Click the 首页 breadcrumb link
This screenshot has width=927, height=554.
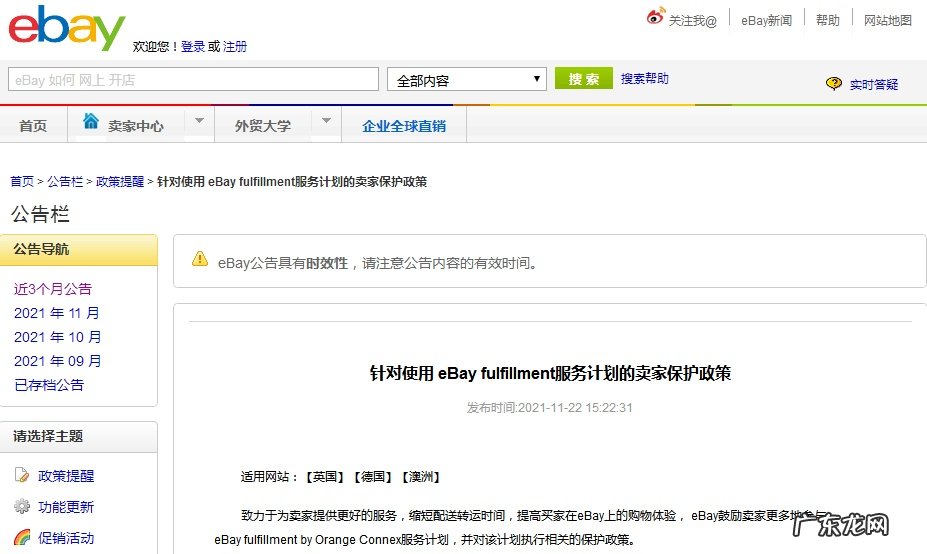click(22, 182)
